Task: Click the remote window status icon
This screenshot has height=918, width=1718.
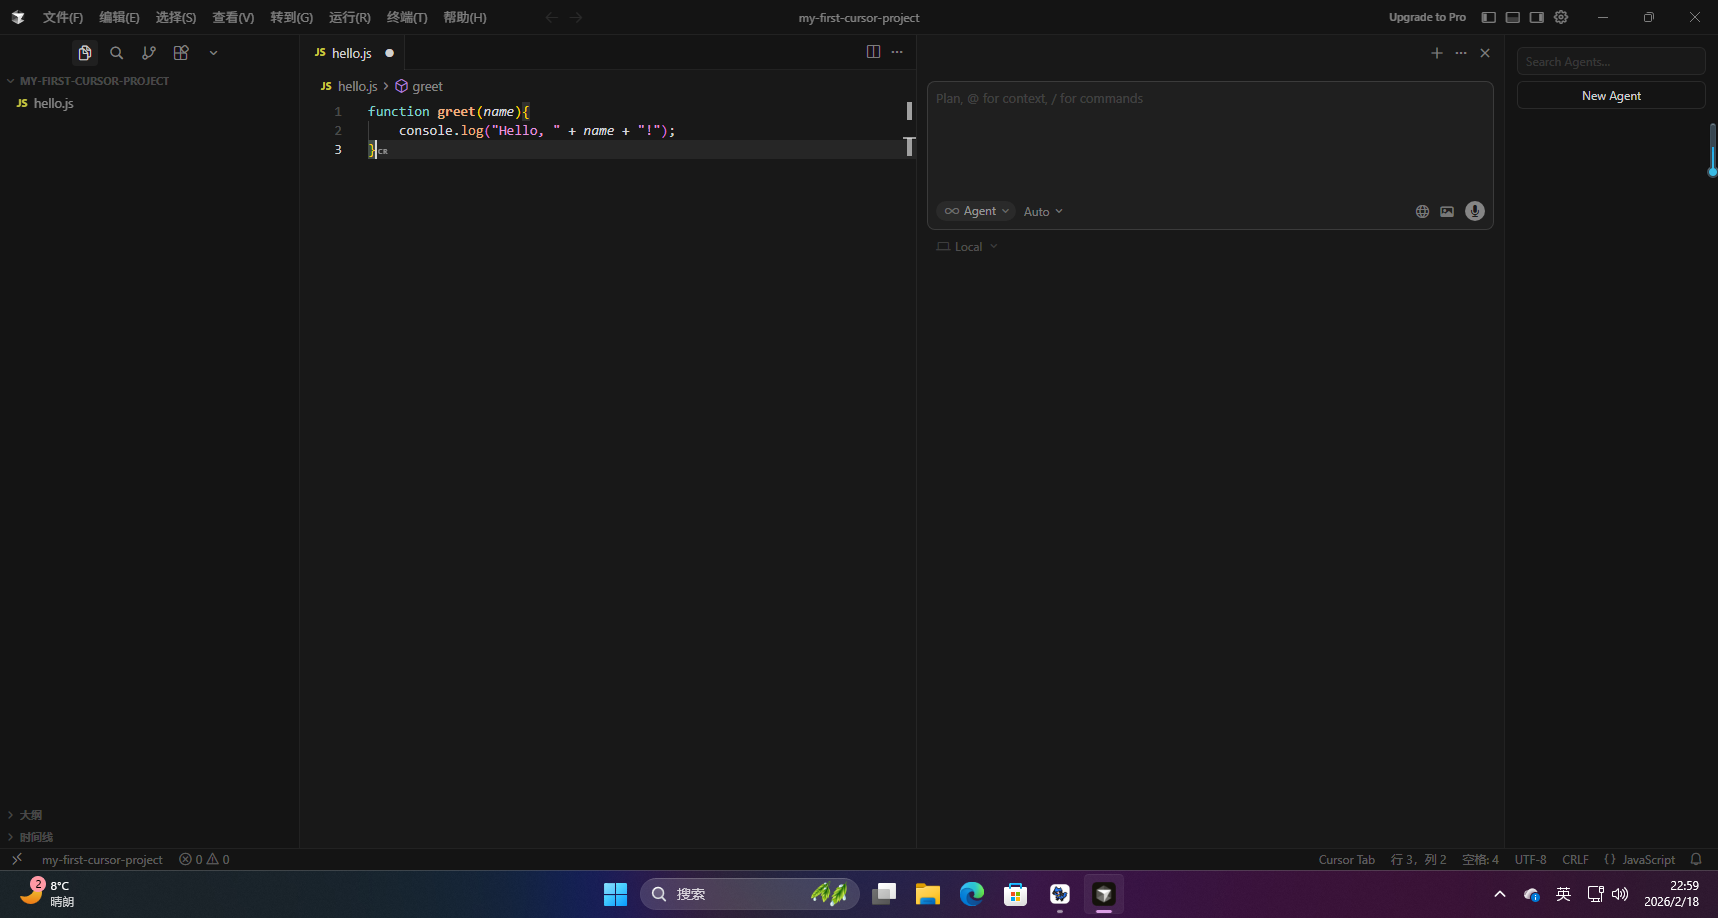Action: [x=17, y=859]
